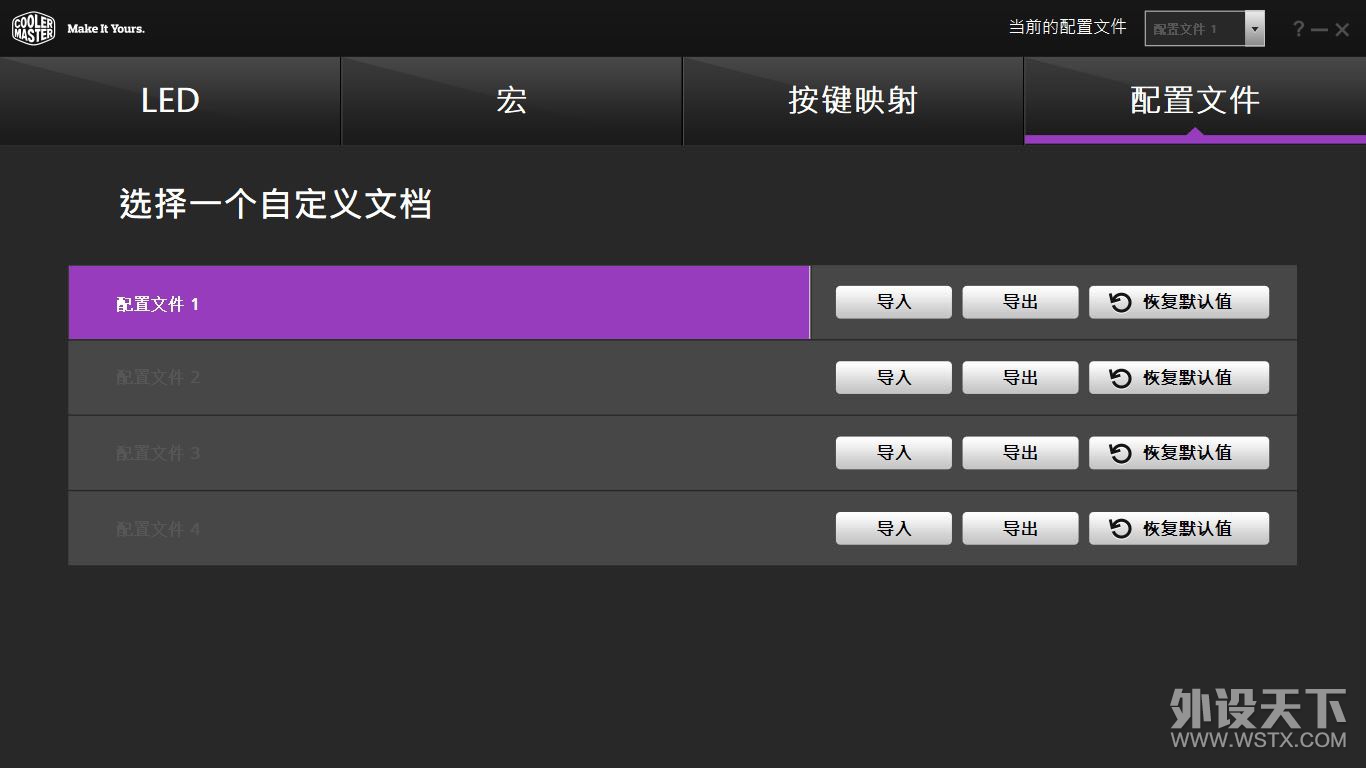Export 配置文件 4 with 导出
The width and height of the screenshot is (1366, 768).
pos(1020,529)
